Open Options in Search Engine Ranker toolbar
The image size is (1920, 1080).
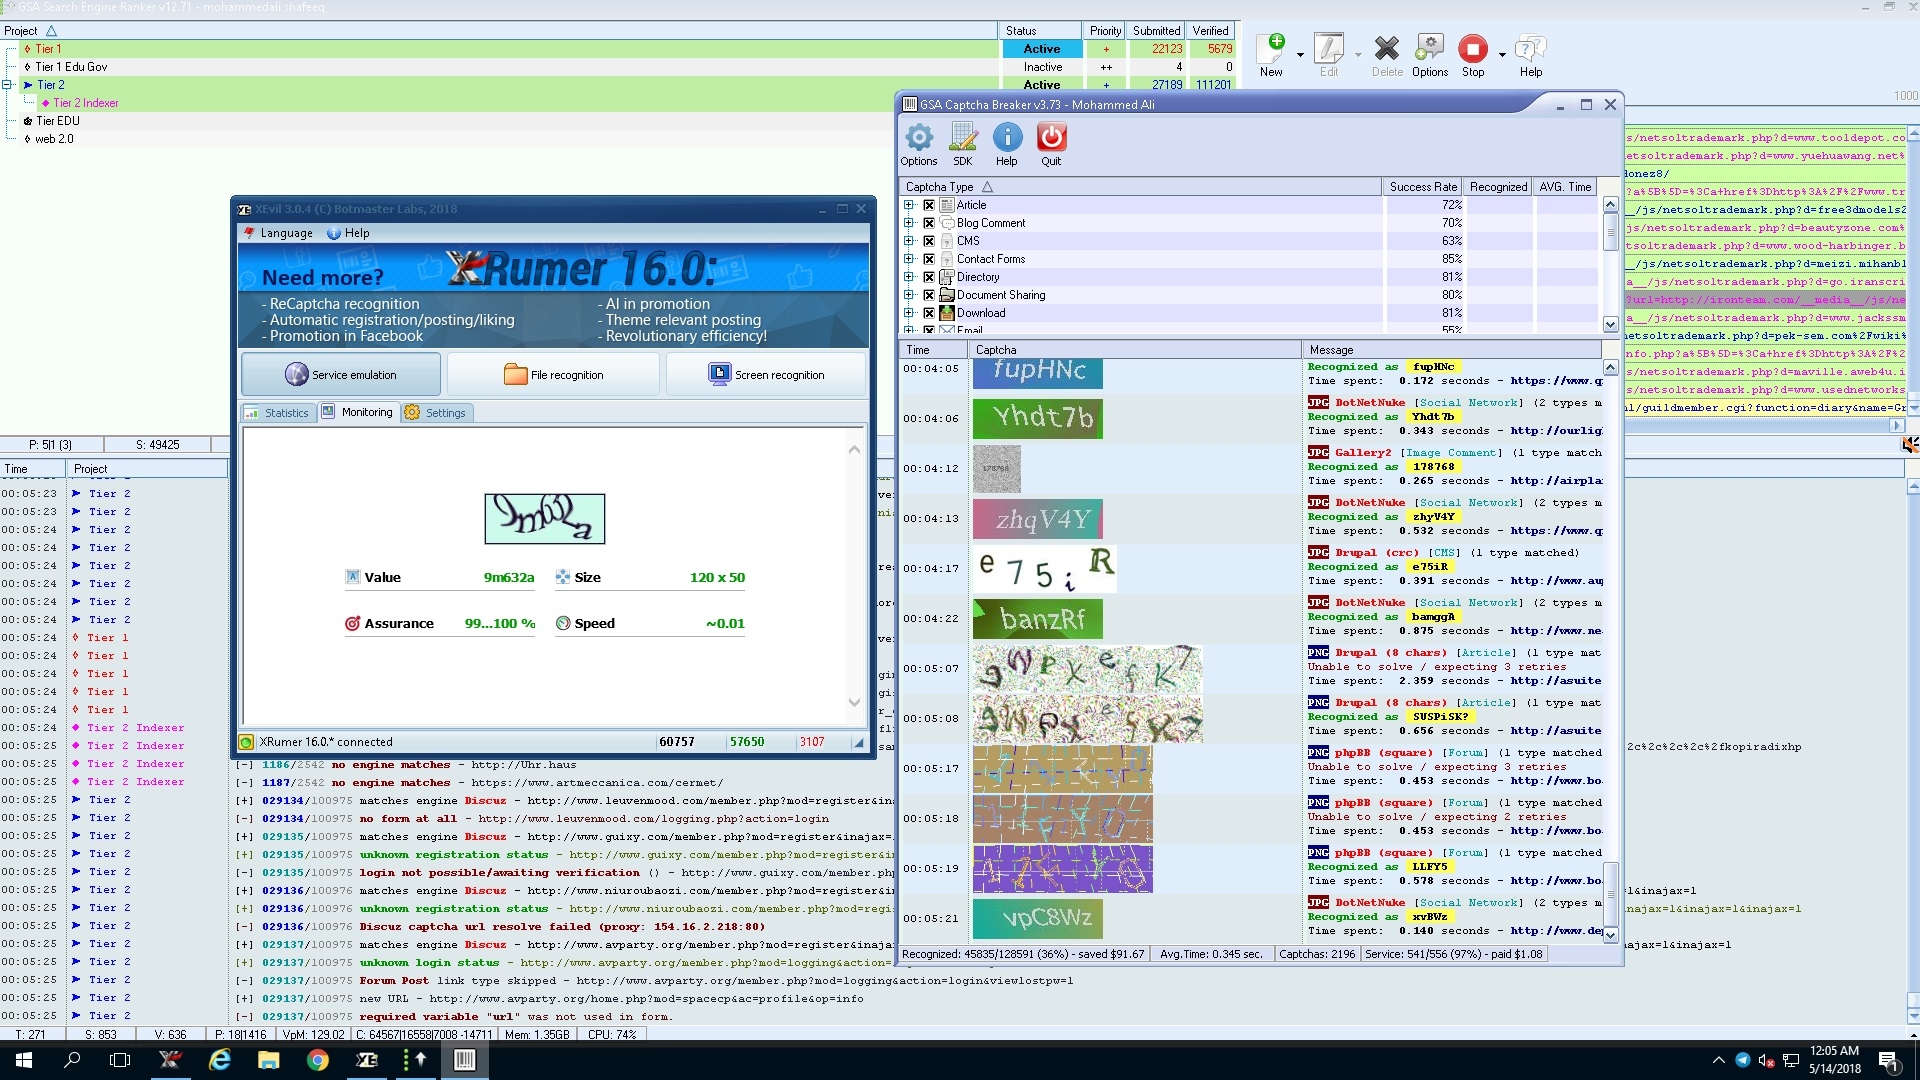pyautogui.click(x=1430, y=55)
